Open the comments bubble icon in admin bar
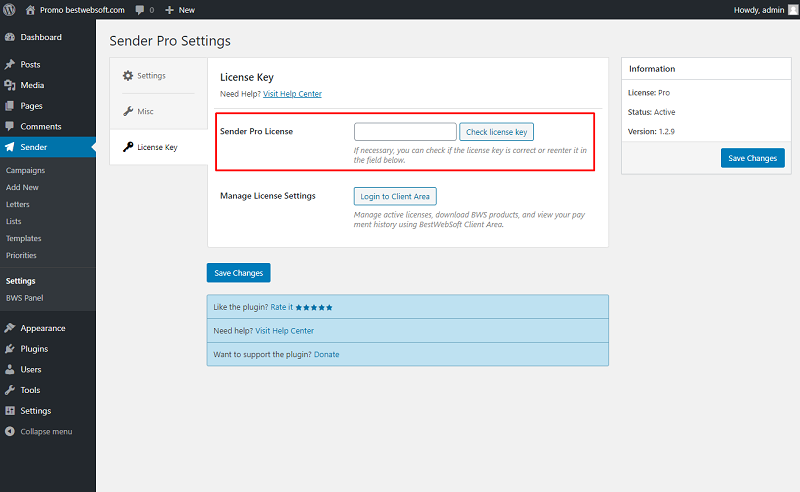Viewport: 800px width, 492px height. (140, 10)
